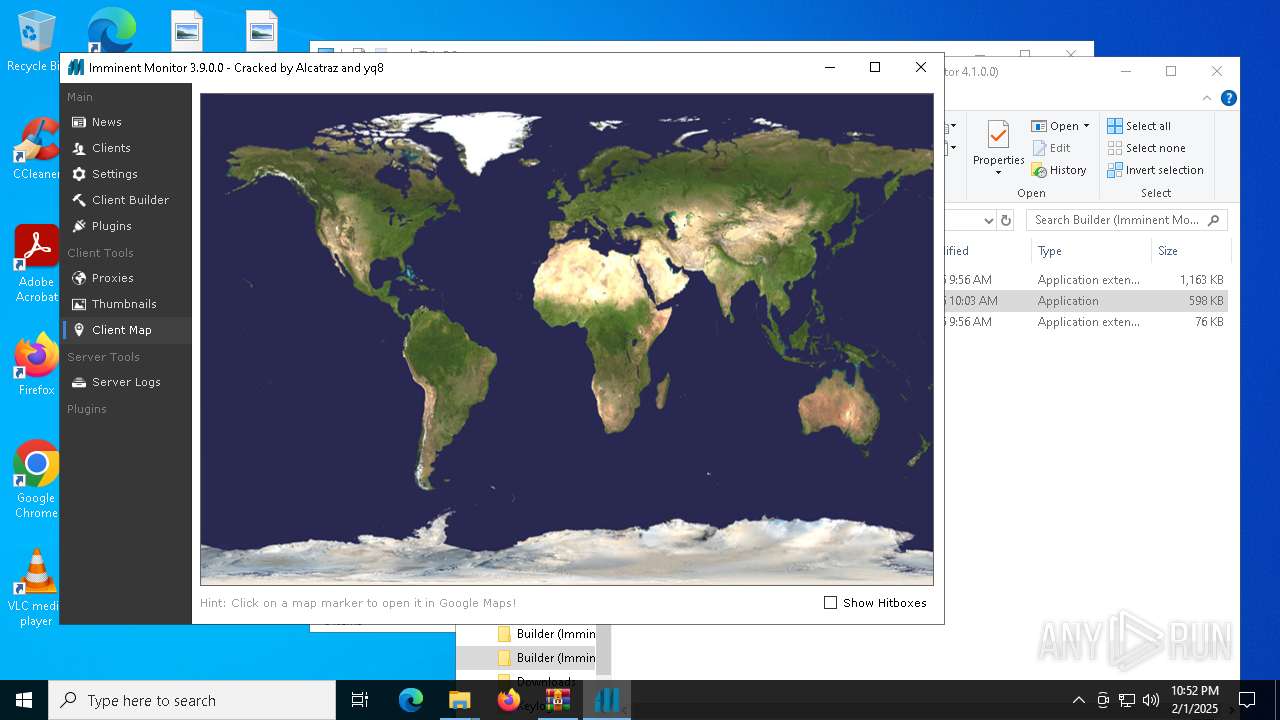The height and width of the screenshot is (720, 1280).
Task: Select second Builder (Immin folder in tree
Action: (x=546, y=658)
